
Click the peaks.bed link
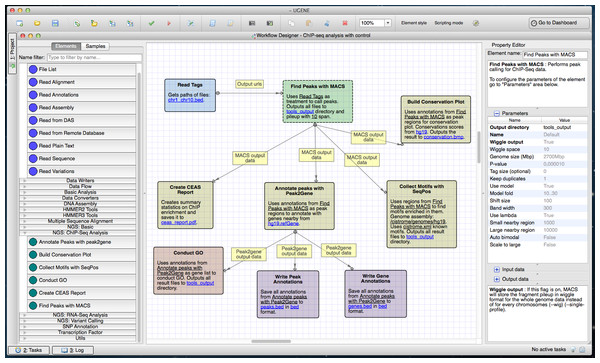pyautogui.click(x=272, y=307)
